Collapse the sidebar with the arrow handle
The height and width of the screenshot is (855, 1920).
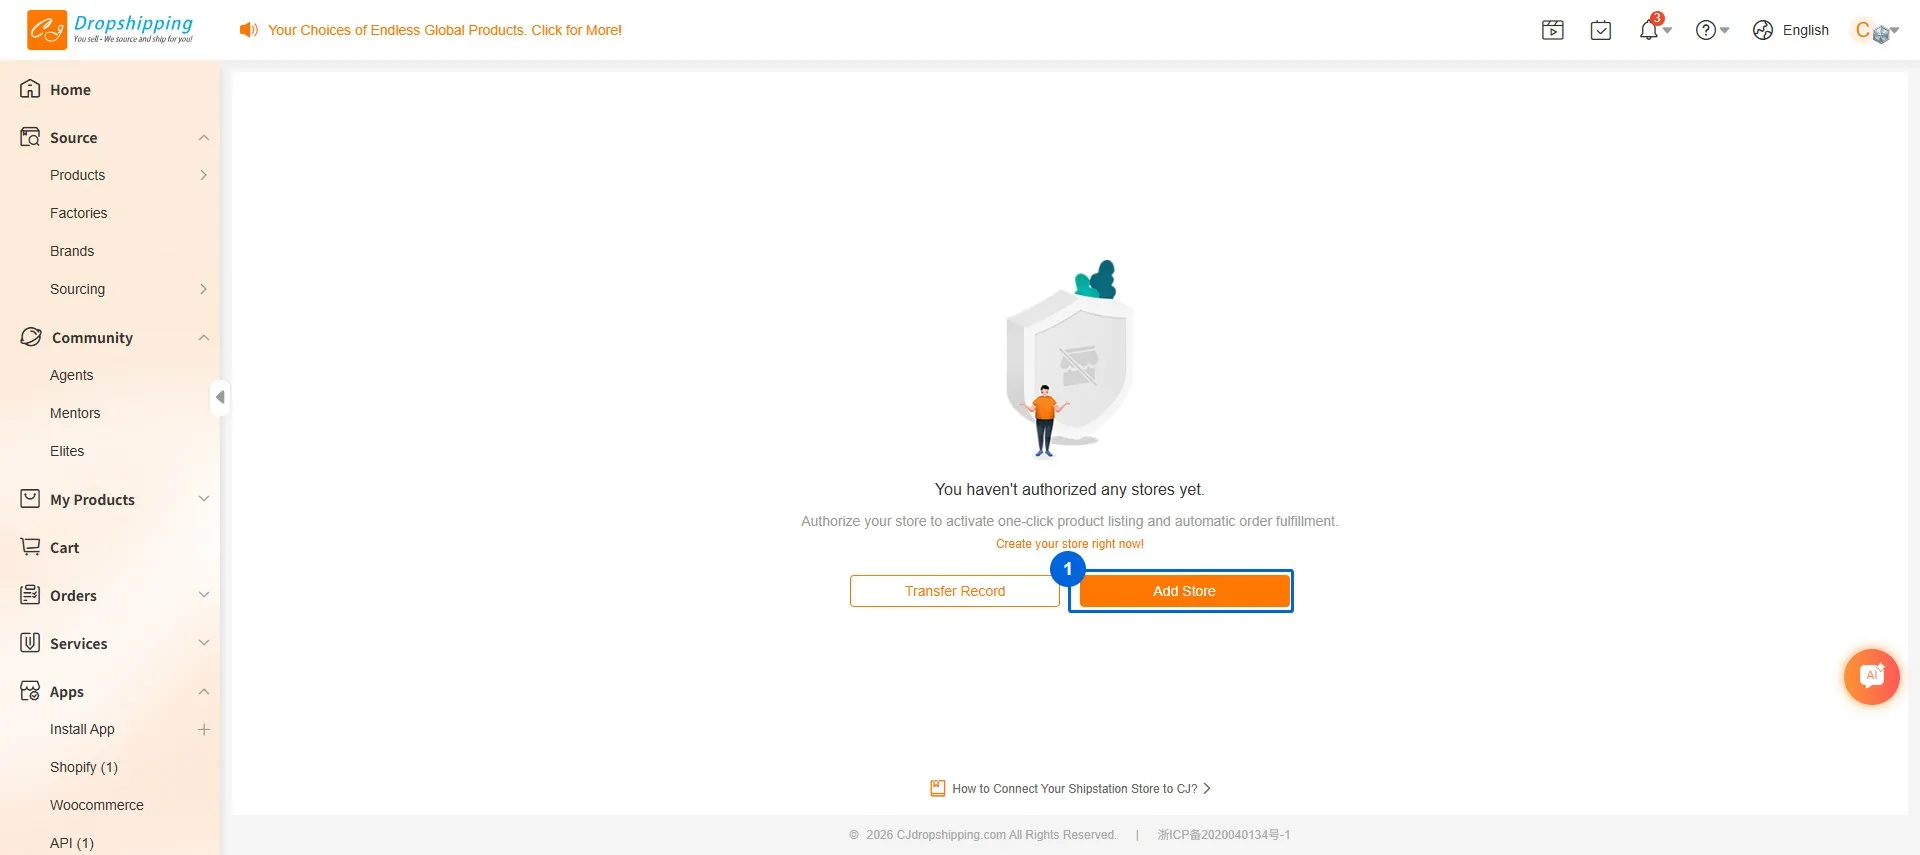(220, 397)
